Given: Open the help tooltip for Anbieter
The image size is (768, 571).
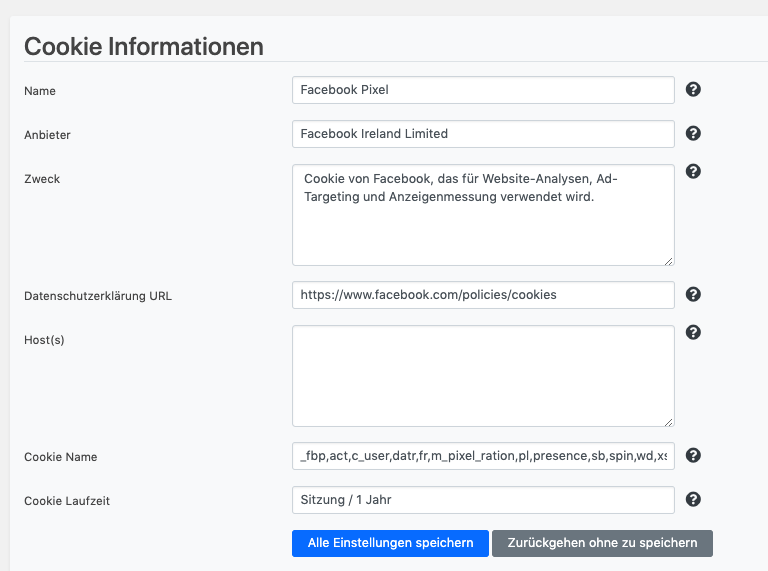Looking at the screenshot, I should pyautogui.click(x=693, y=134).
